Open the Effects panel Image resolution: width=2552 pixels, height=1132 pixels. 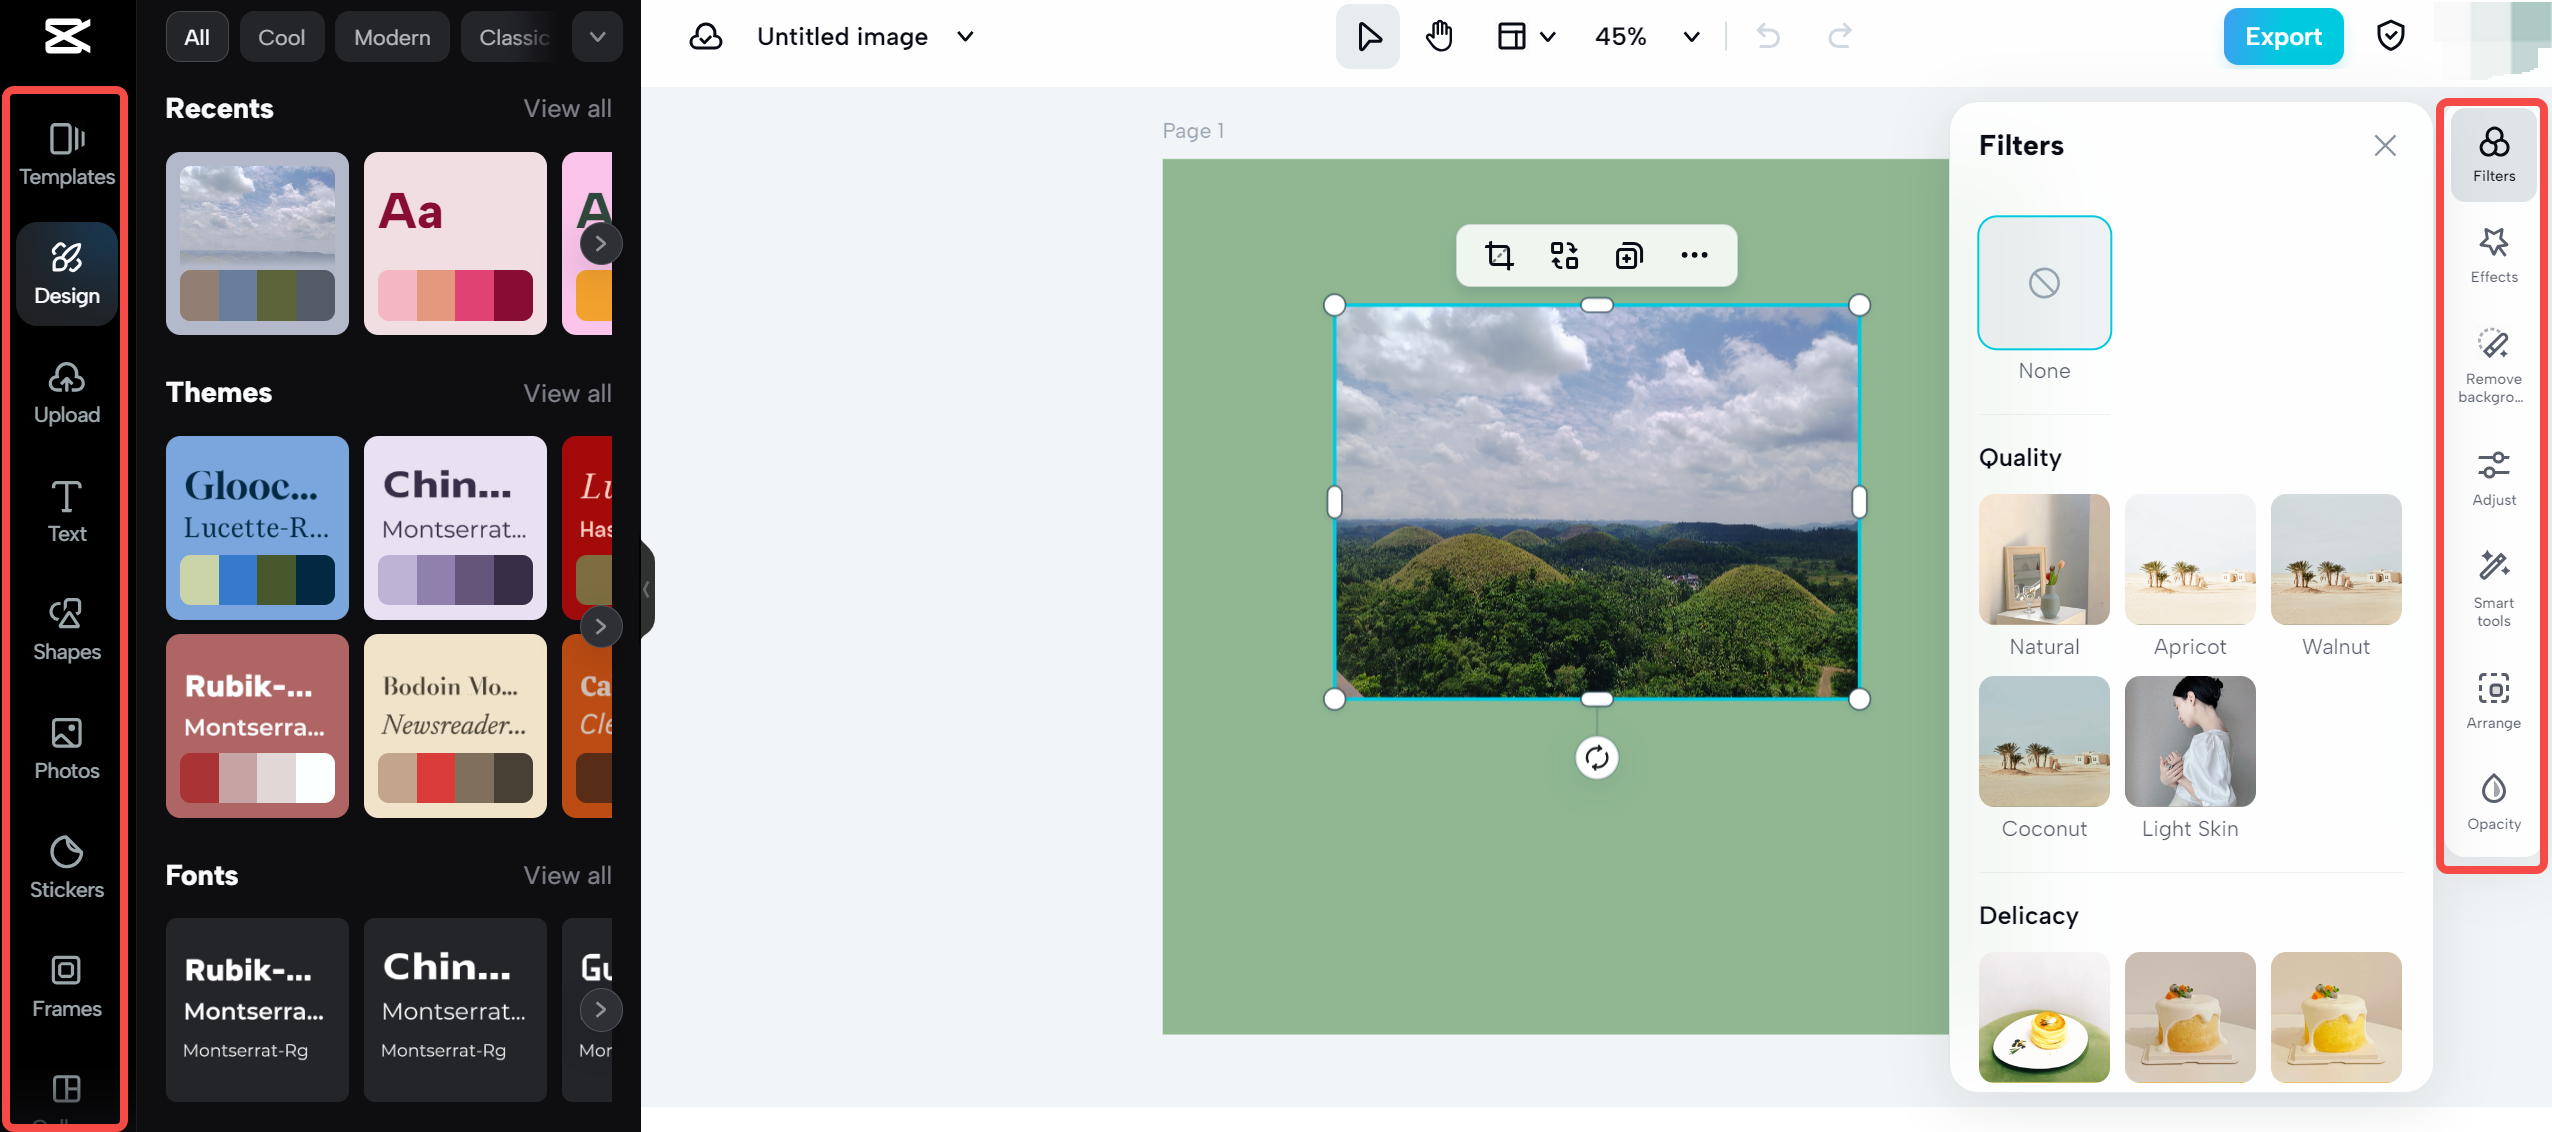tap(2493, 254)
